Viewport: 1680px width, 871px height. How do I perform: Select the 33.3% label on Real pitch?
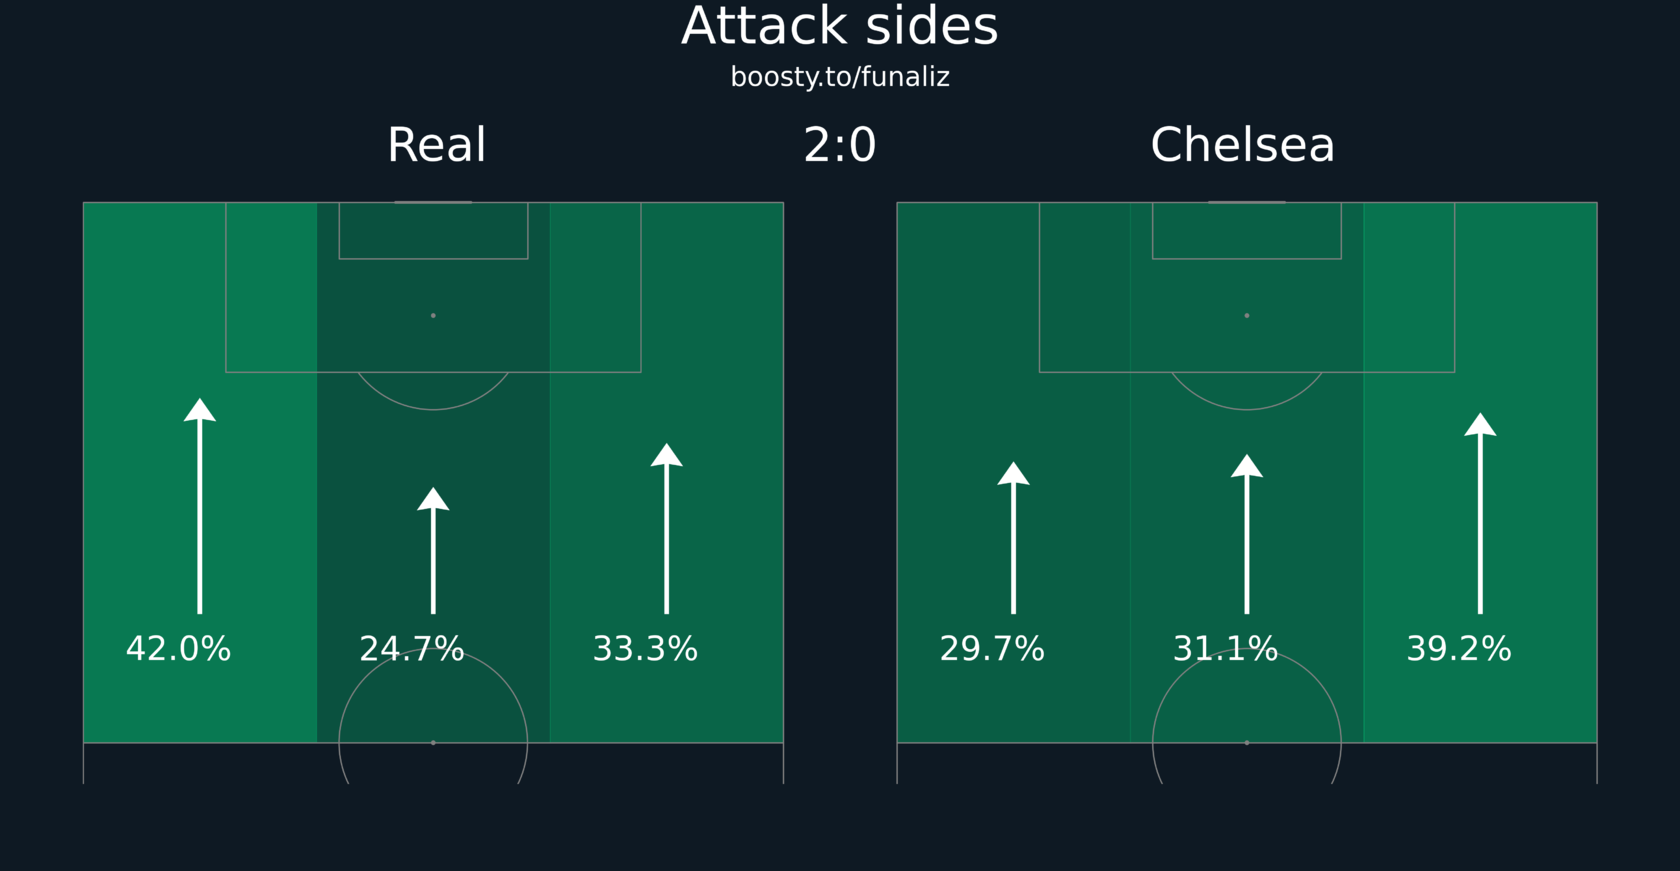pyautogui.click(x=645, y=649)
